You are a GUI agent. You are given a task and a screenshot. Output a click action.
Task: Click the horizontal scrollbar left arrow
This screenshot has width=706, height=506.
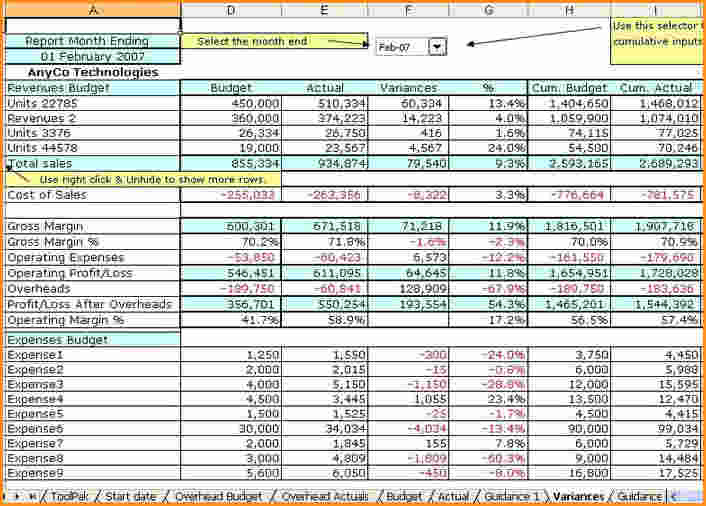(x=674, y=497)
